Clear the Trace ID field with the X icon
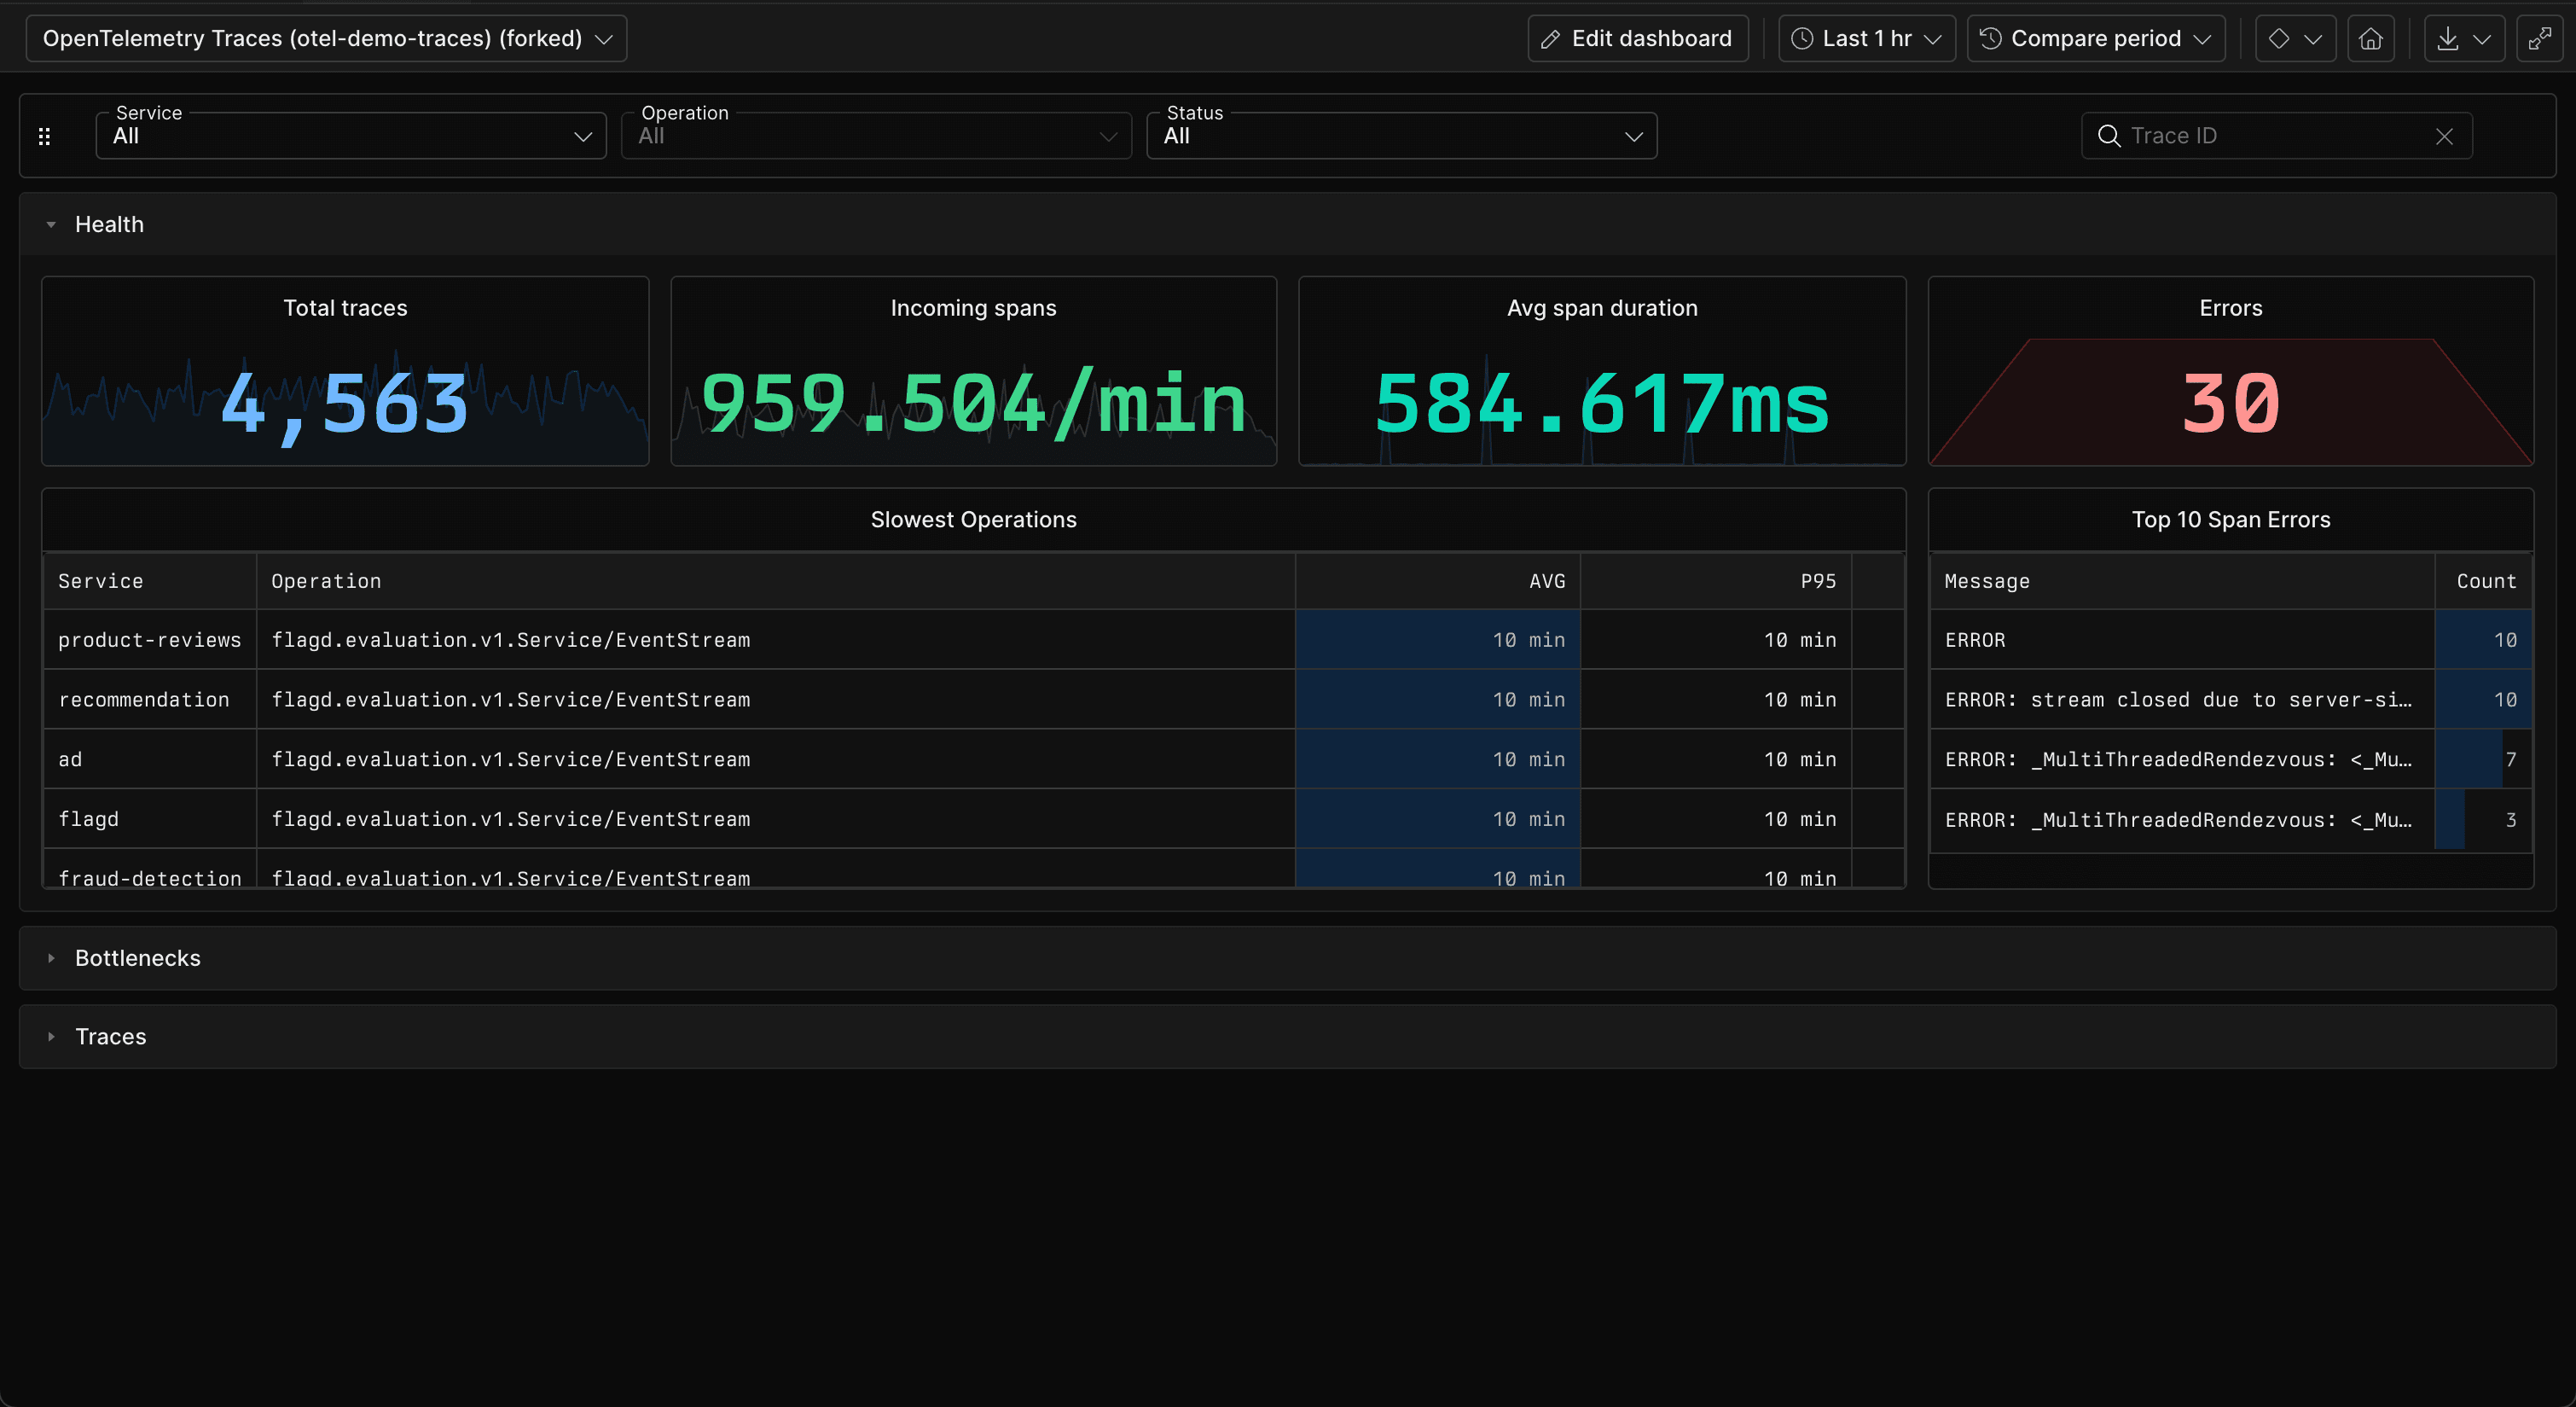The height and width of the screenshot is (1407, 2576). point(2444,136)
